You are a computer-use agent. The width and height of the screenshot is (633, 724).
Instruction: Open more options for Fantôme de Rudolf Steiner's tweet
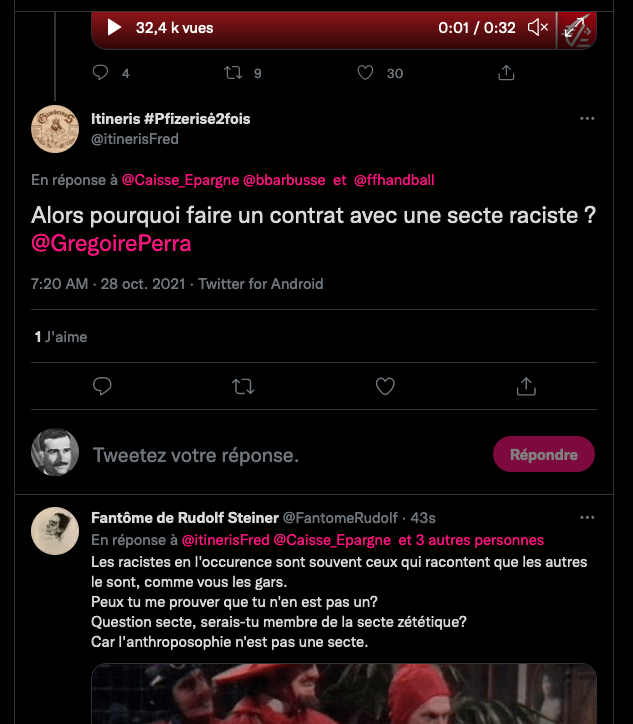tap(588, 518)
